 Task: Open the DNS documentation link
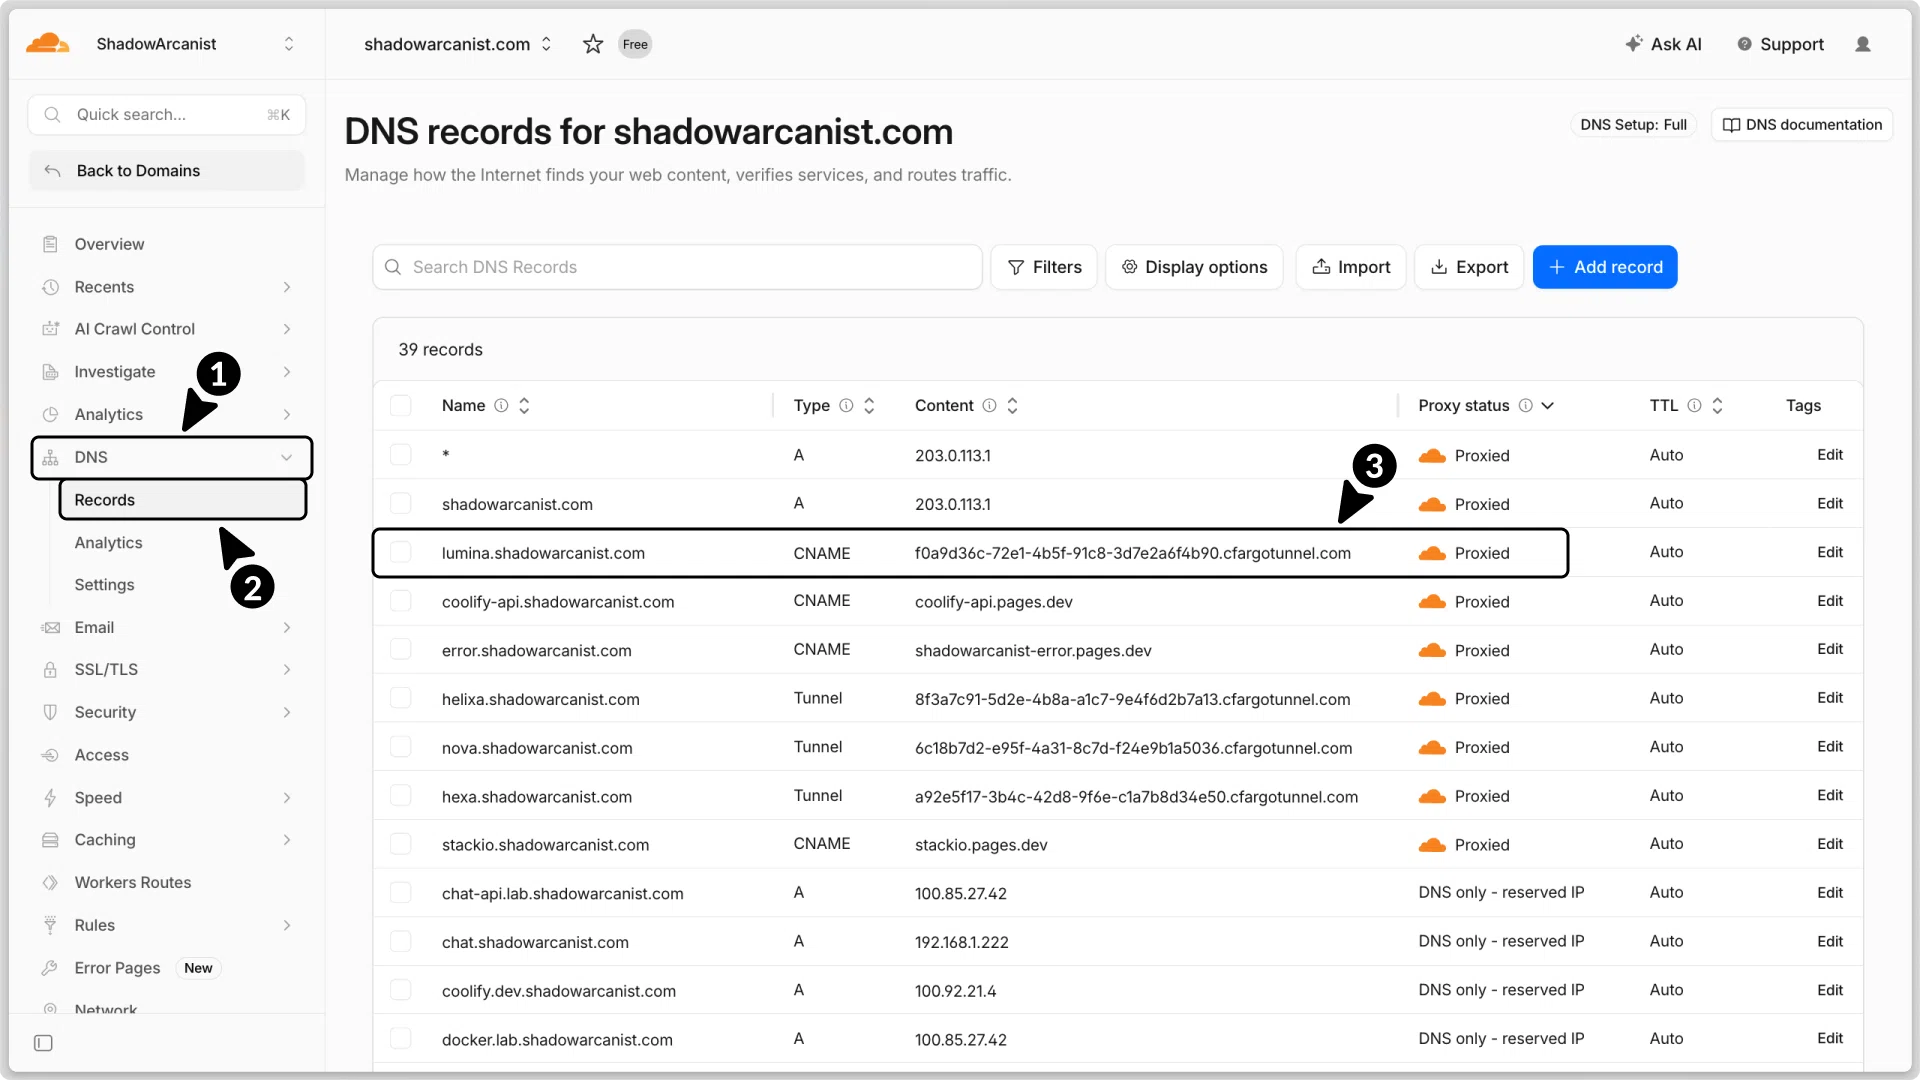click(x=1802, y=125)
